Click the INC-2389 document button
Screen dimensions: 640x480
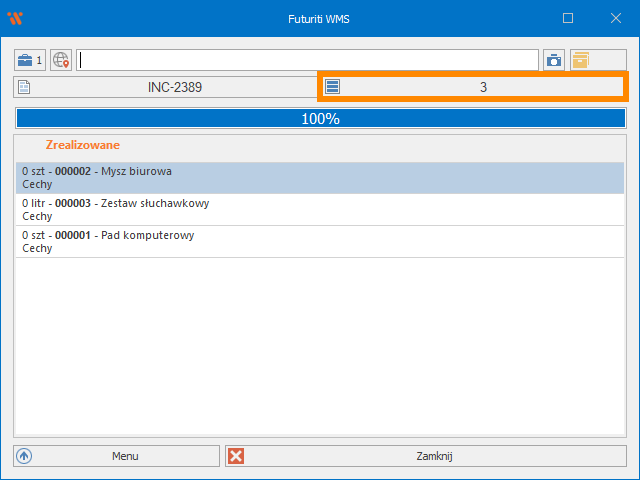pos(174,87)
